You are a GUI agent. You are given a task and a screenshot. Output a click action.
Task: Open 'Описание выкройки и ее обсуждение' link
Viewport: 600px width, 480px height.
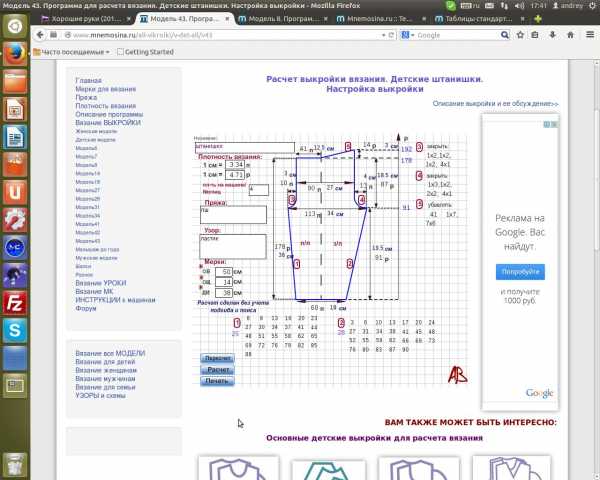pos(495,103)
